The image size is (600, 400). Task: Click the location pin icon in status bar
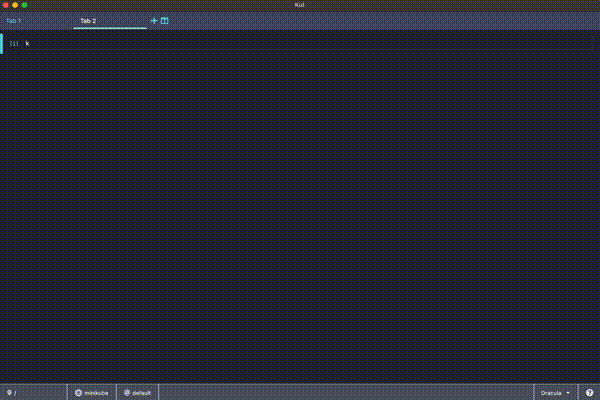point(9,393)
